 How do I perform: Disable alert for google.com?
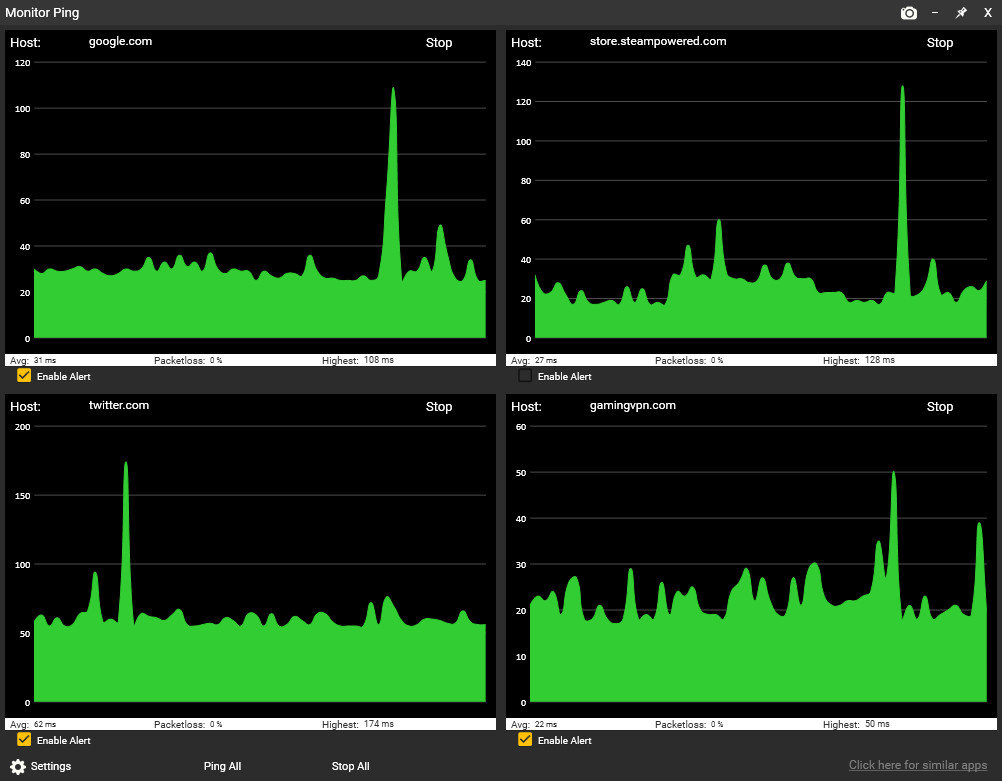point(24,376)
